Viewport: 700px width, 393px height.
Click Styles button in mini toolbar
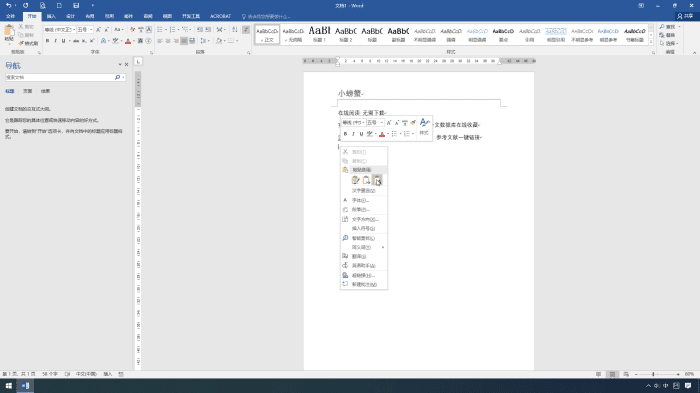[424, 127]
